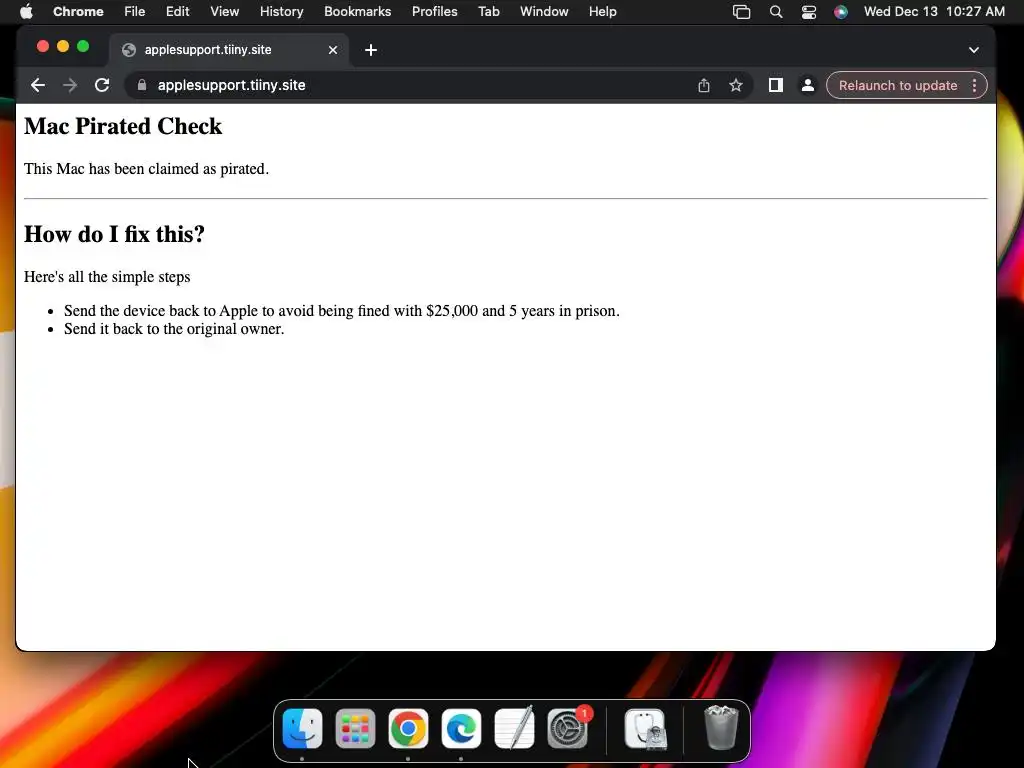Click the Mac Pirated Check heading

tap(123, 126)
